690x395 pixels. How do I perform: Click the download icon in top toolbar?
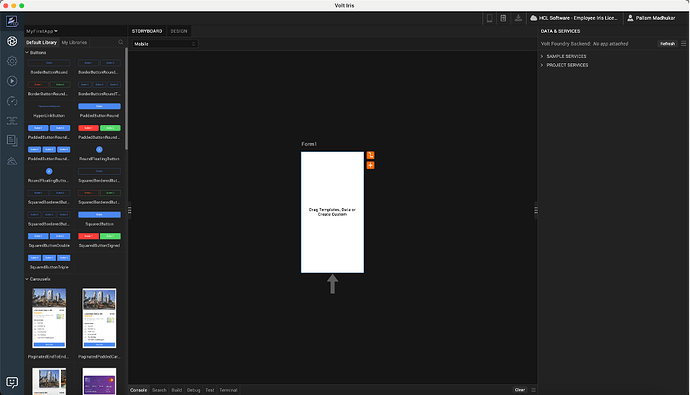[518, 18]
